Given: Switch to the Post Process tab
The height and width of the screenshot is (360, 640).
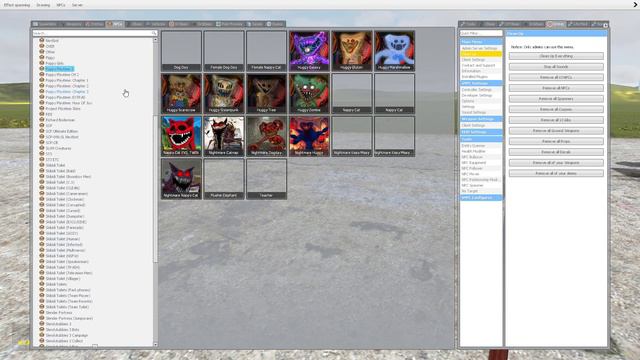Looking at the screenshot, I should [229, 24].
